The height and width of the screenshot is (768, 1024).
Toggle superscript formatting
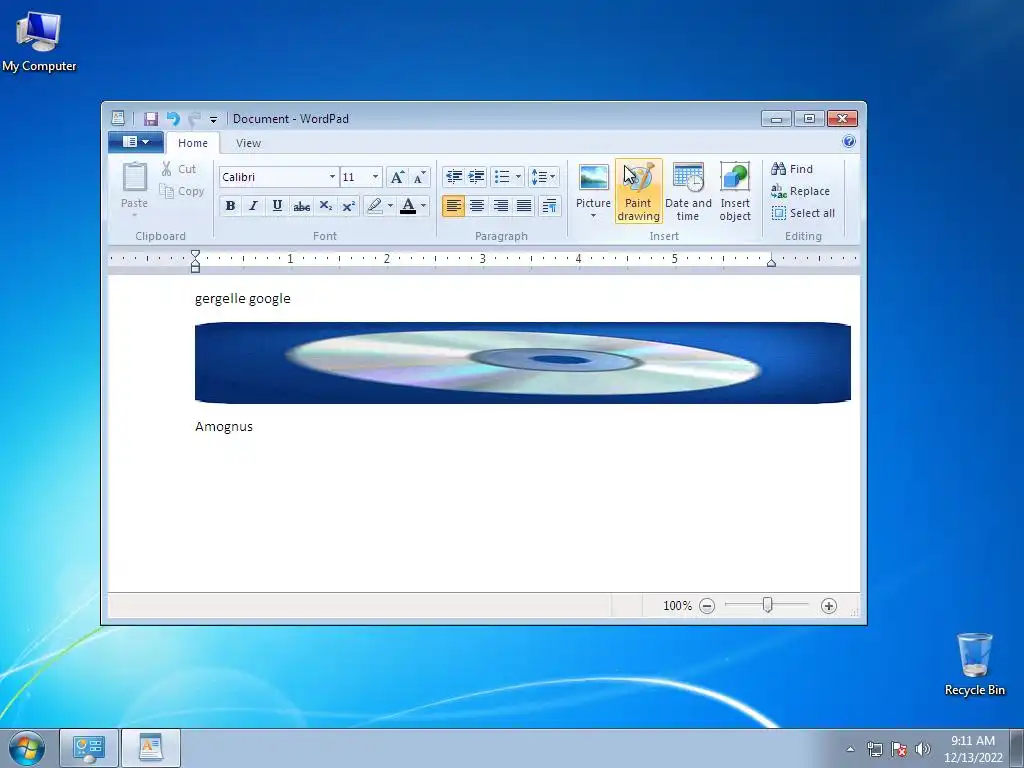[349, 206]
